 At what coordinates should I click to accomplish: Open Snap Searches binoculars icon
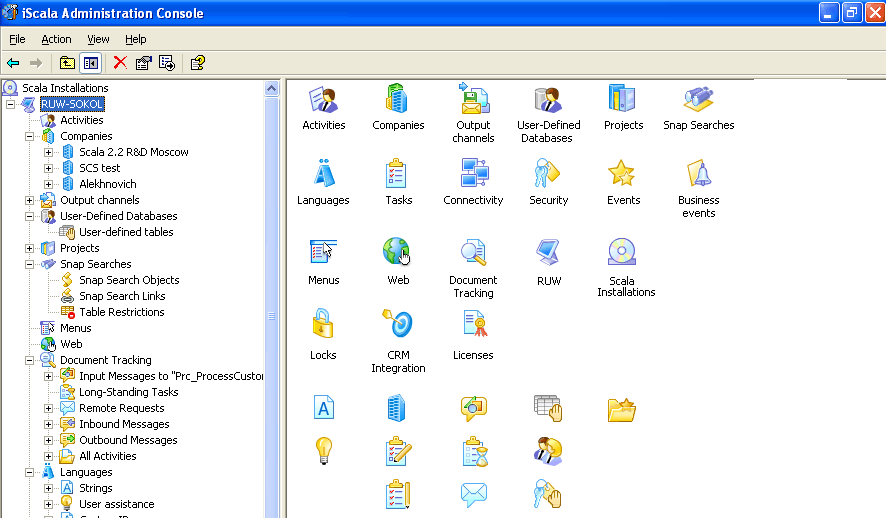(x=698, y=99)
